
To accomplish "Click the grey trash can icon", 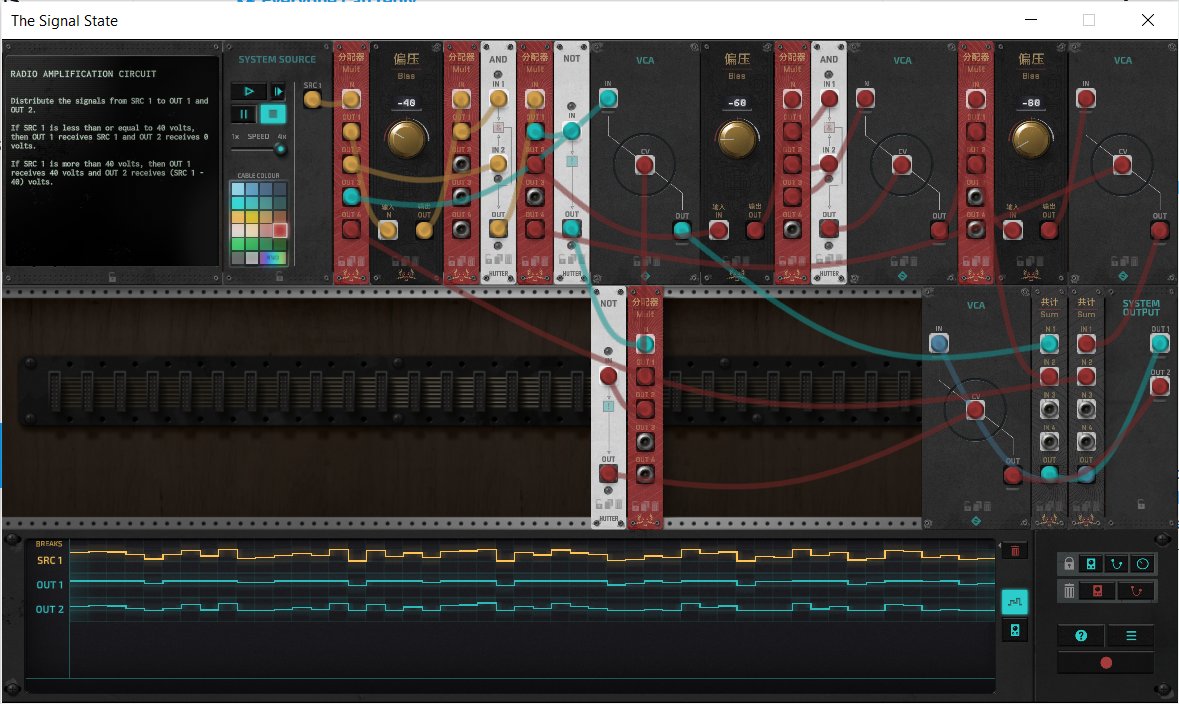I will point(1068,591).
